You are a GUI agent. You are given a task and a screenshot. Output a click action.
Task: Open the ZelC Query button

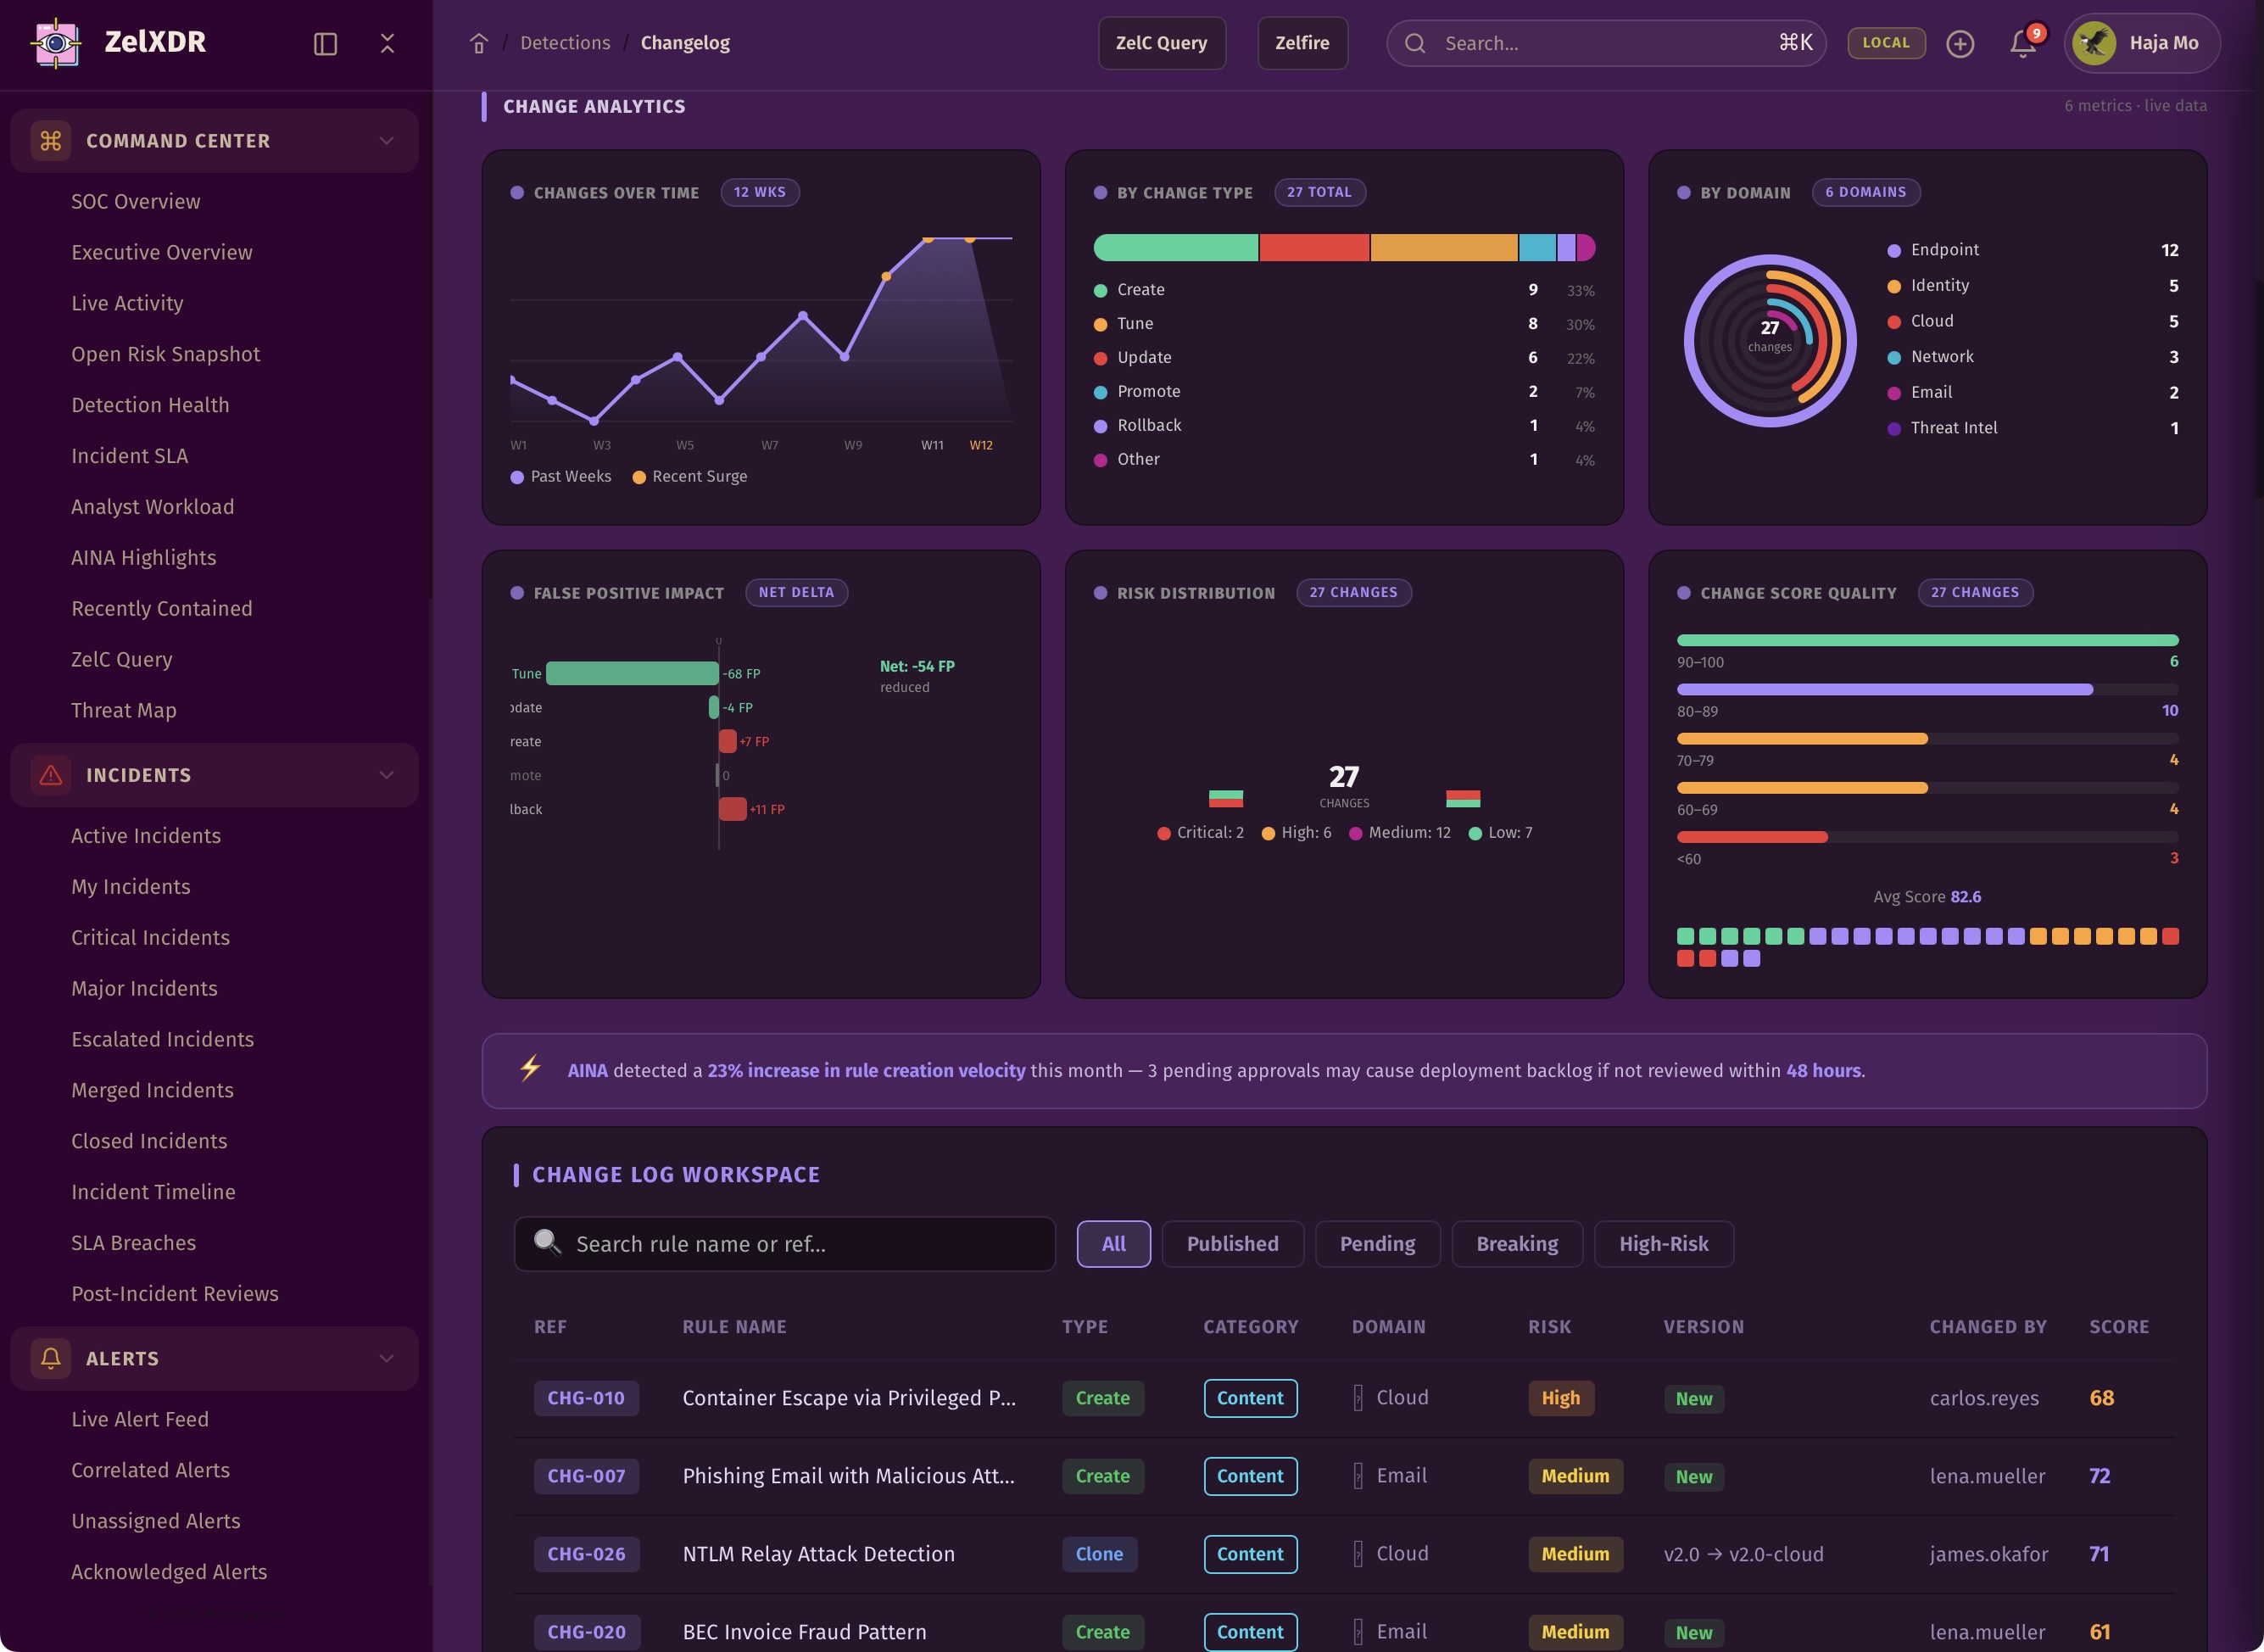tap(1161, 43)
